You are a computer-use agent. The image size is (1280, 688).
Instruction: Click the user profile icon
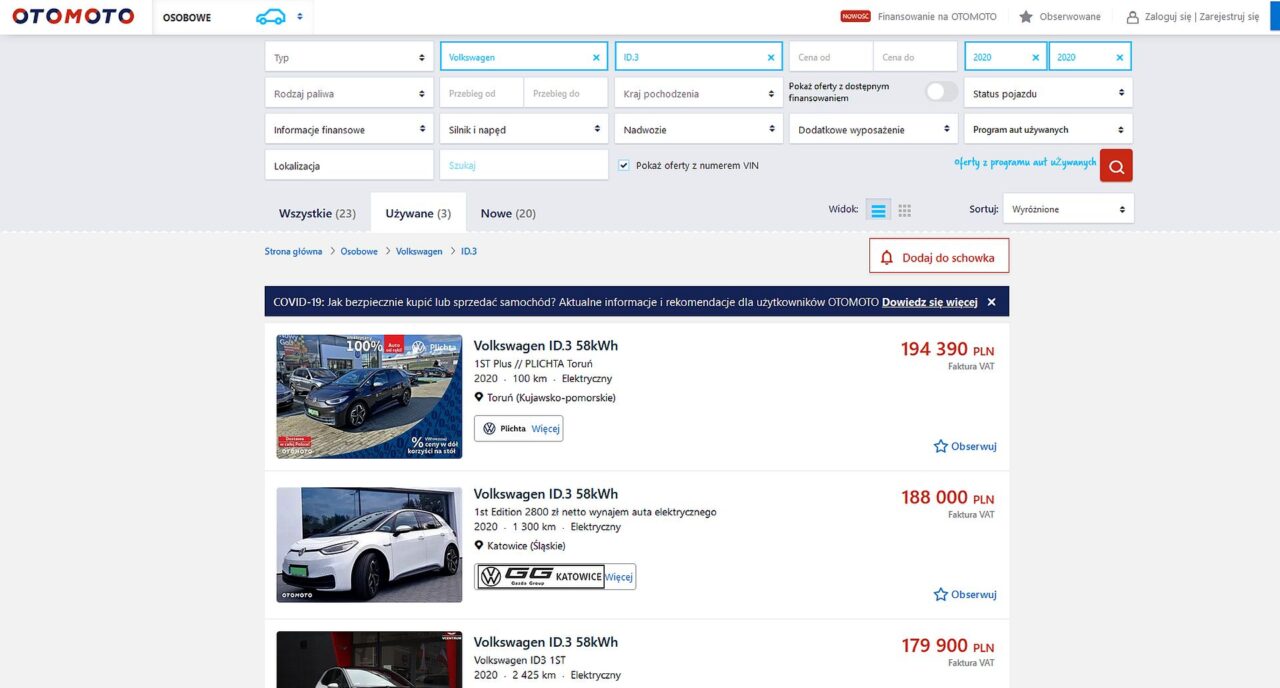(x=1133, y=17)
